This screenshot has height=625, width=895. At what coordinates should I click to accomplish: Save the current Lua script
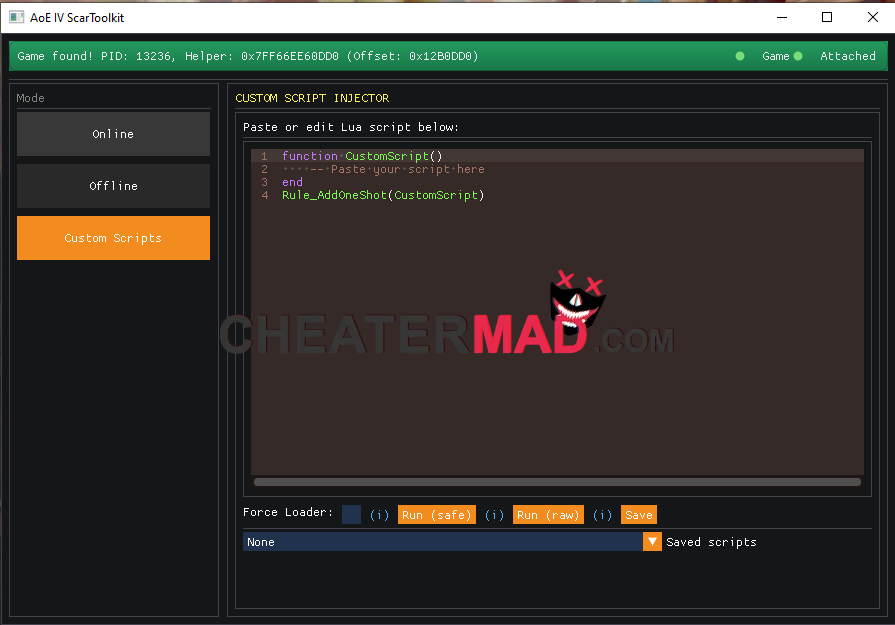[639, 515]
